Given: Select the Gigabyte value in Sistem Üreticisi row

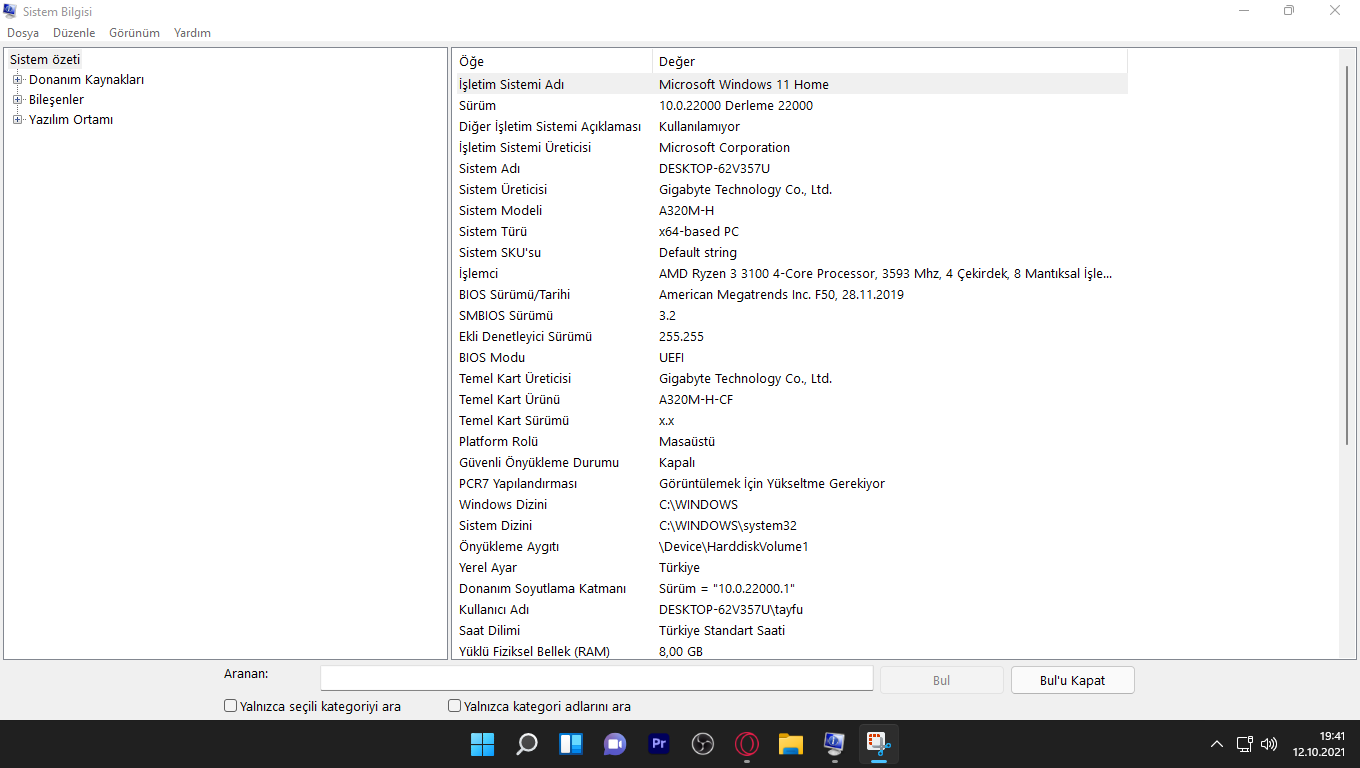Looking at the screenshot, I should pyautogui.click(x=745, y=190).
